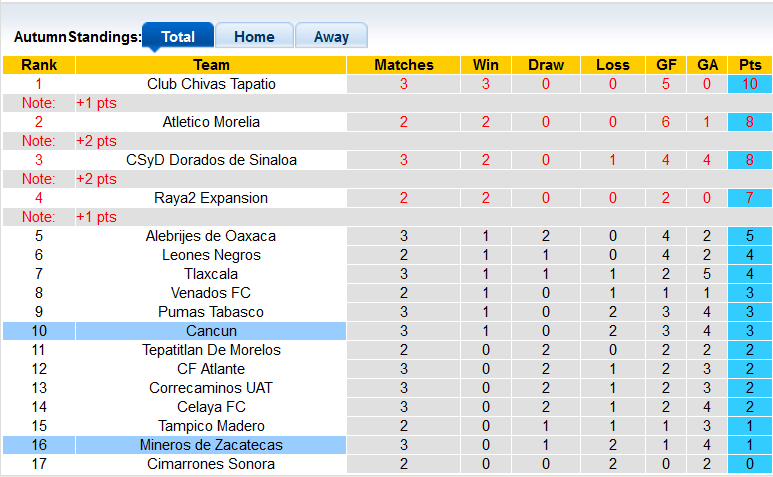Viewport: 773px width, 477px height.
Task: Open the Leones Negros team entry
Action: coord(211,255)
